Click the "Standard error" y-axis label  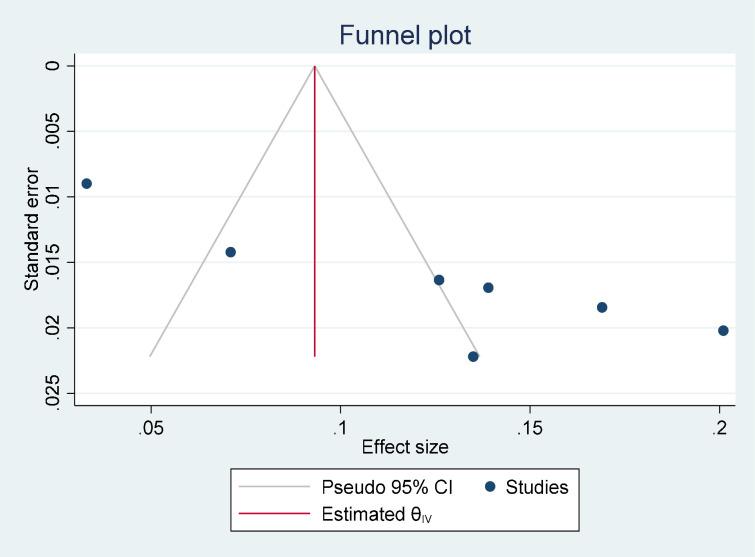33,229
